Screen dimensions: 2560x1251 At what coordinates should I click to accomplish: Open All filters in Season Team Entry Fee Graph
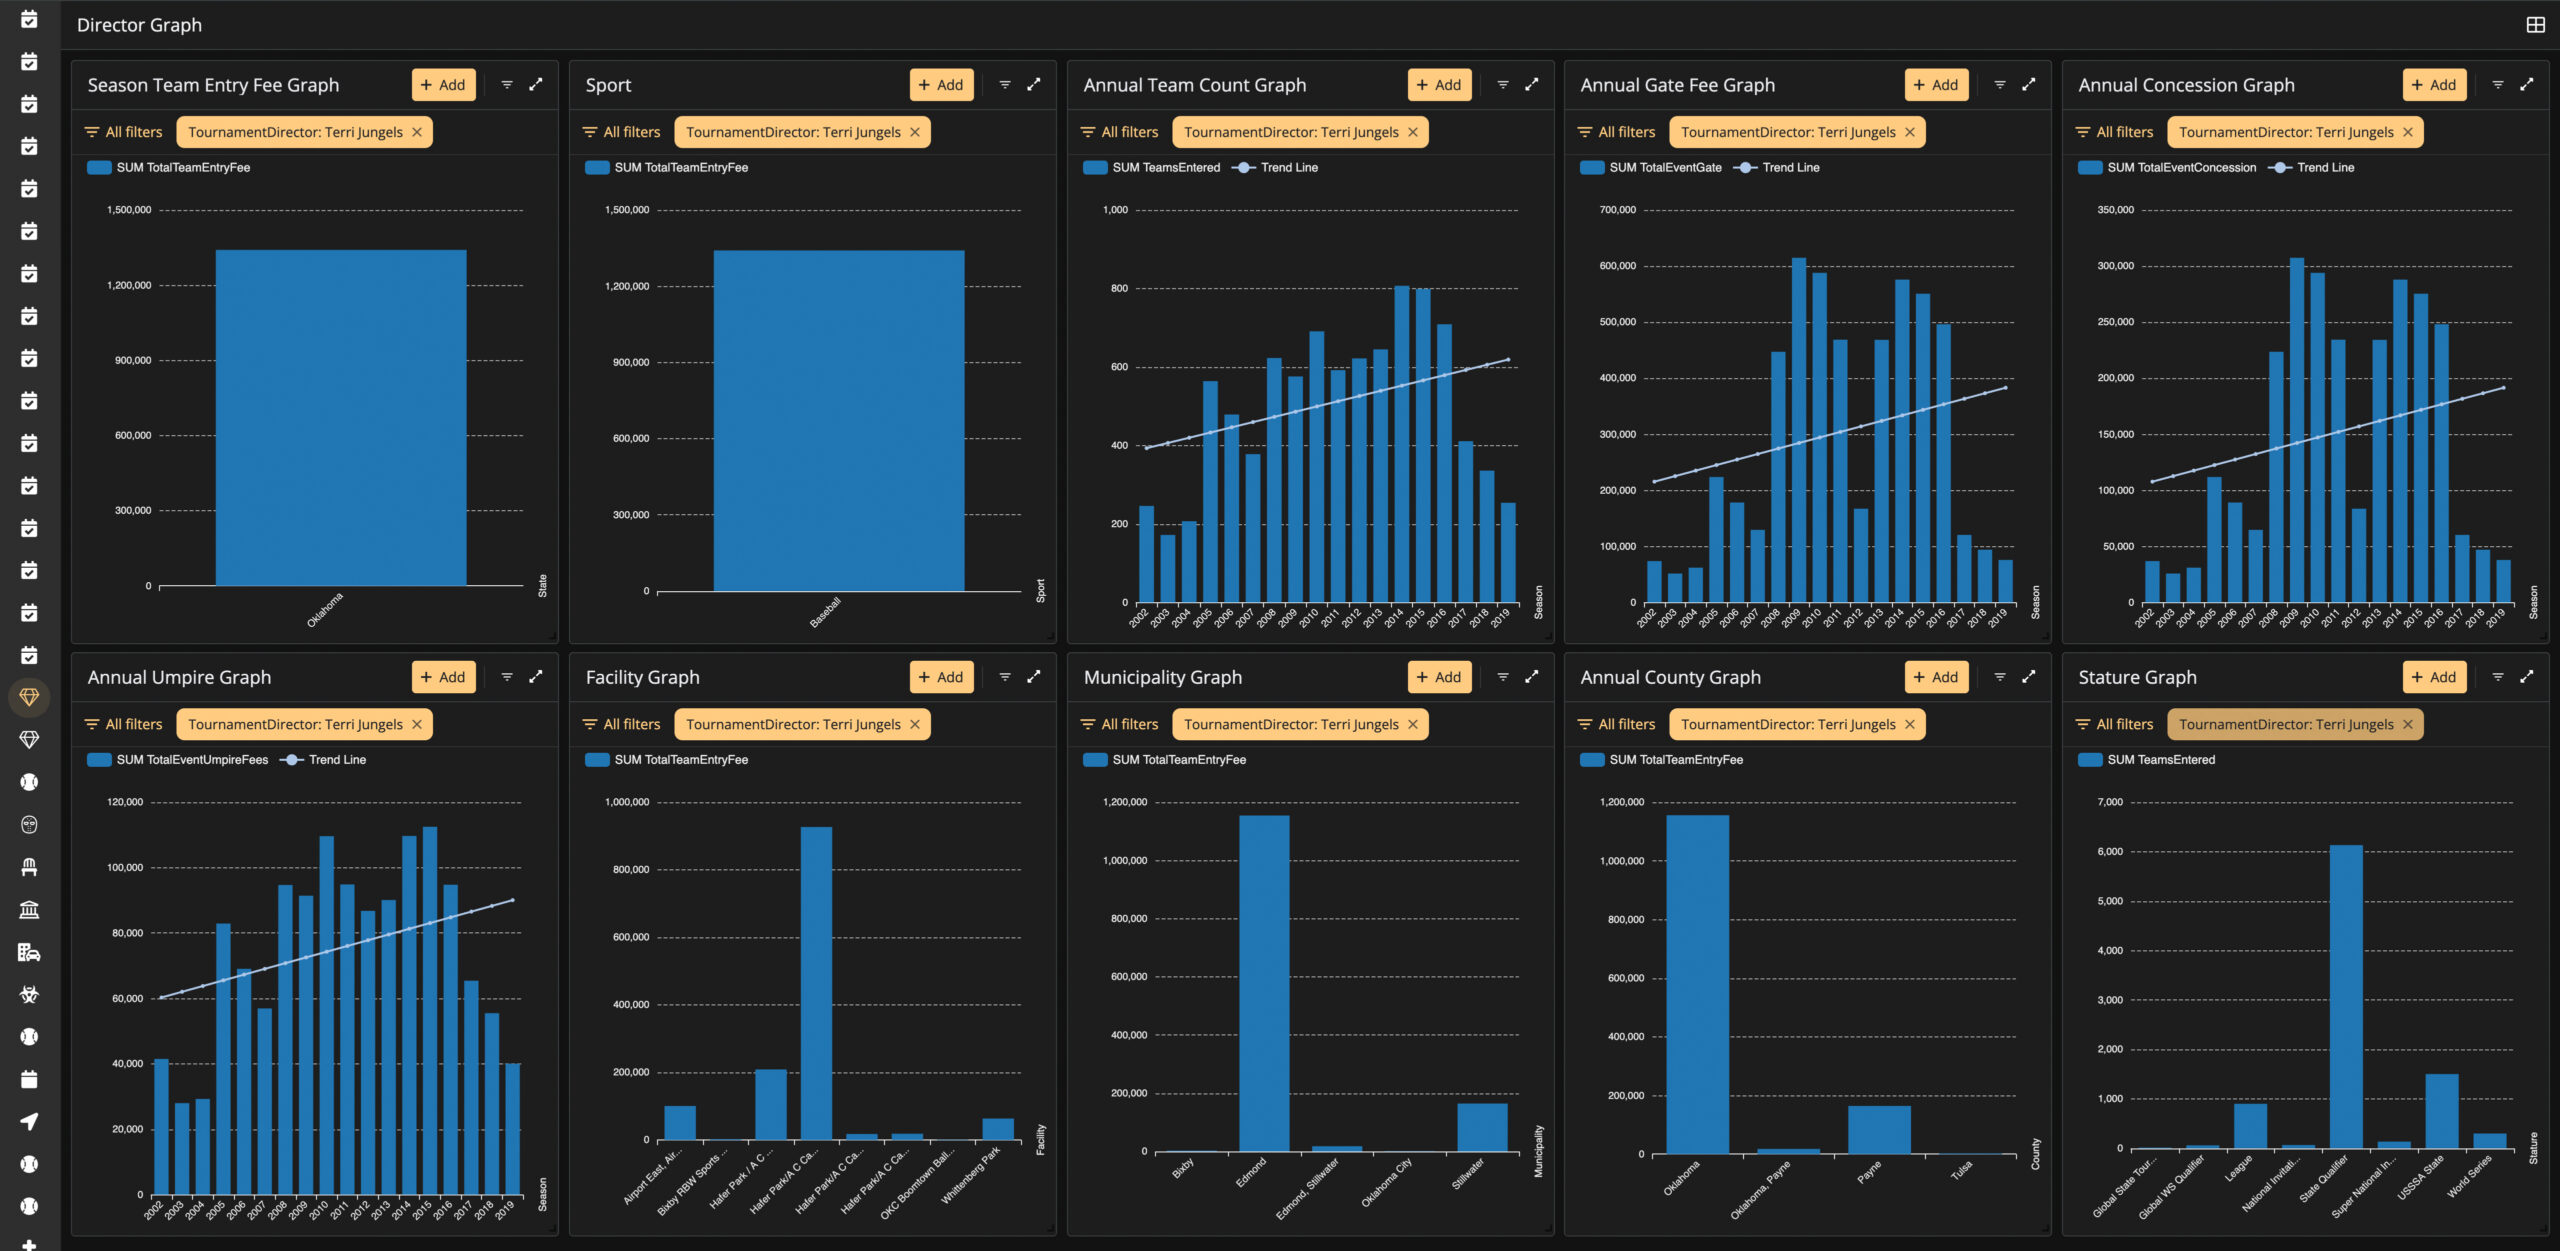(x=124, y=132)
